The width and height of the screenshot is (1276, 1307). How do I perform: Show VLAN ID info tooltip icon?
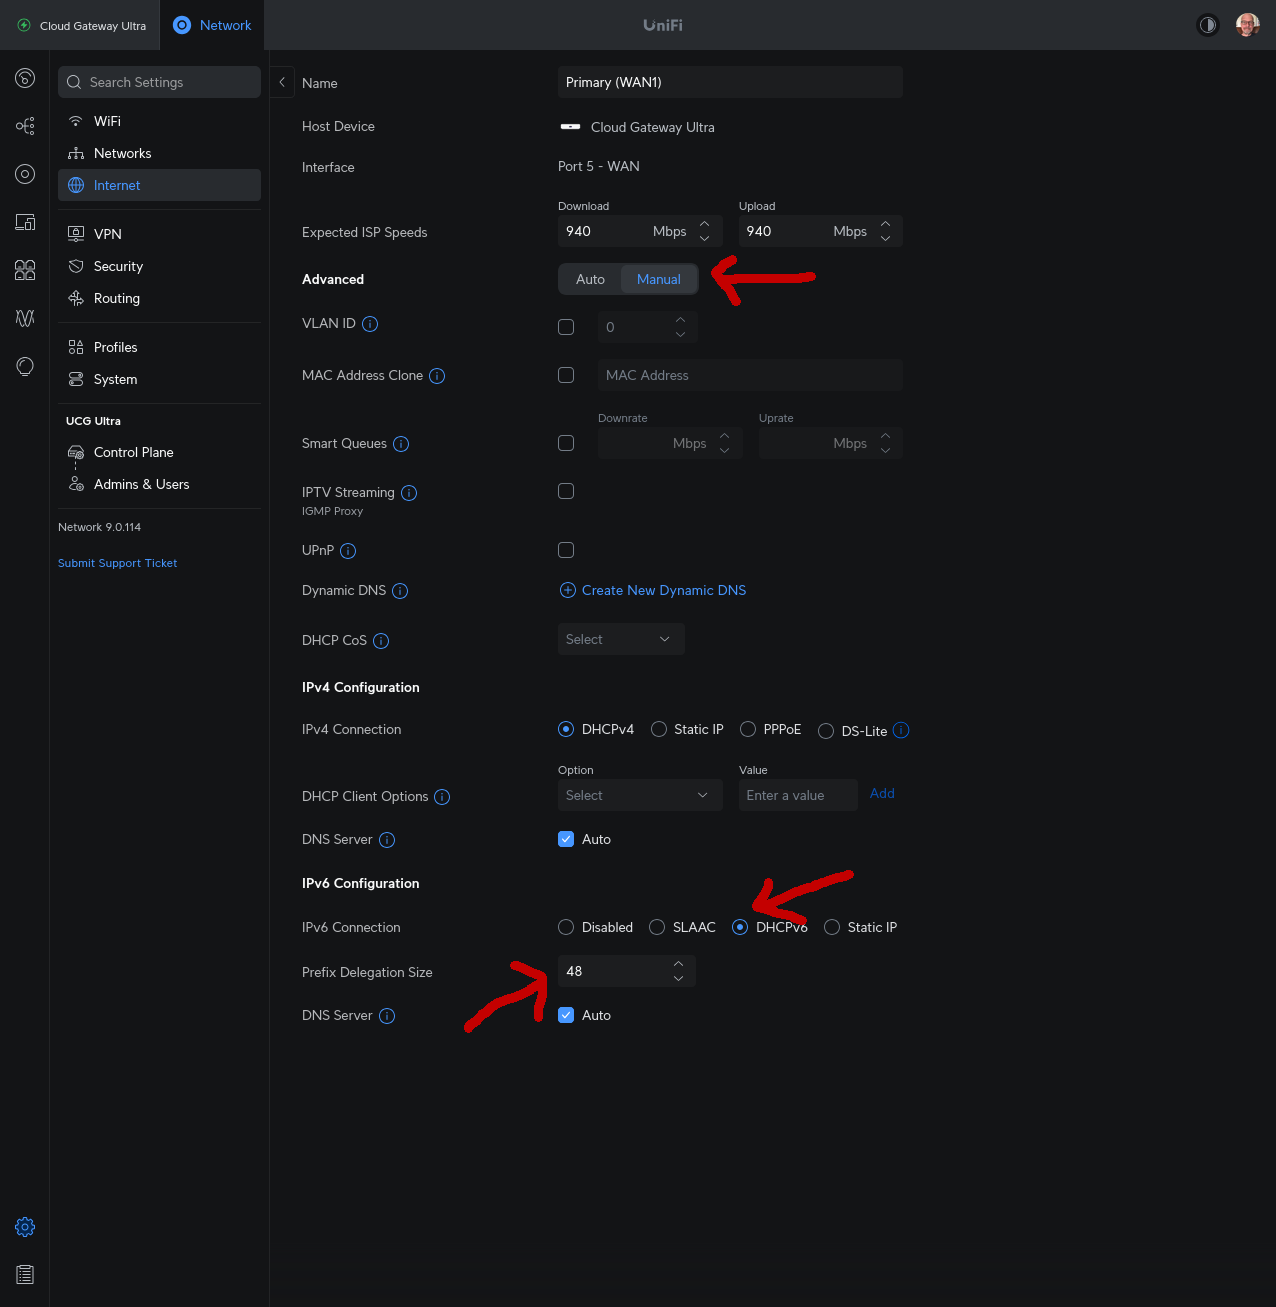370,324
